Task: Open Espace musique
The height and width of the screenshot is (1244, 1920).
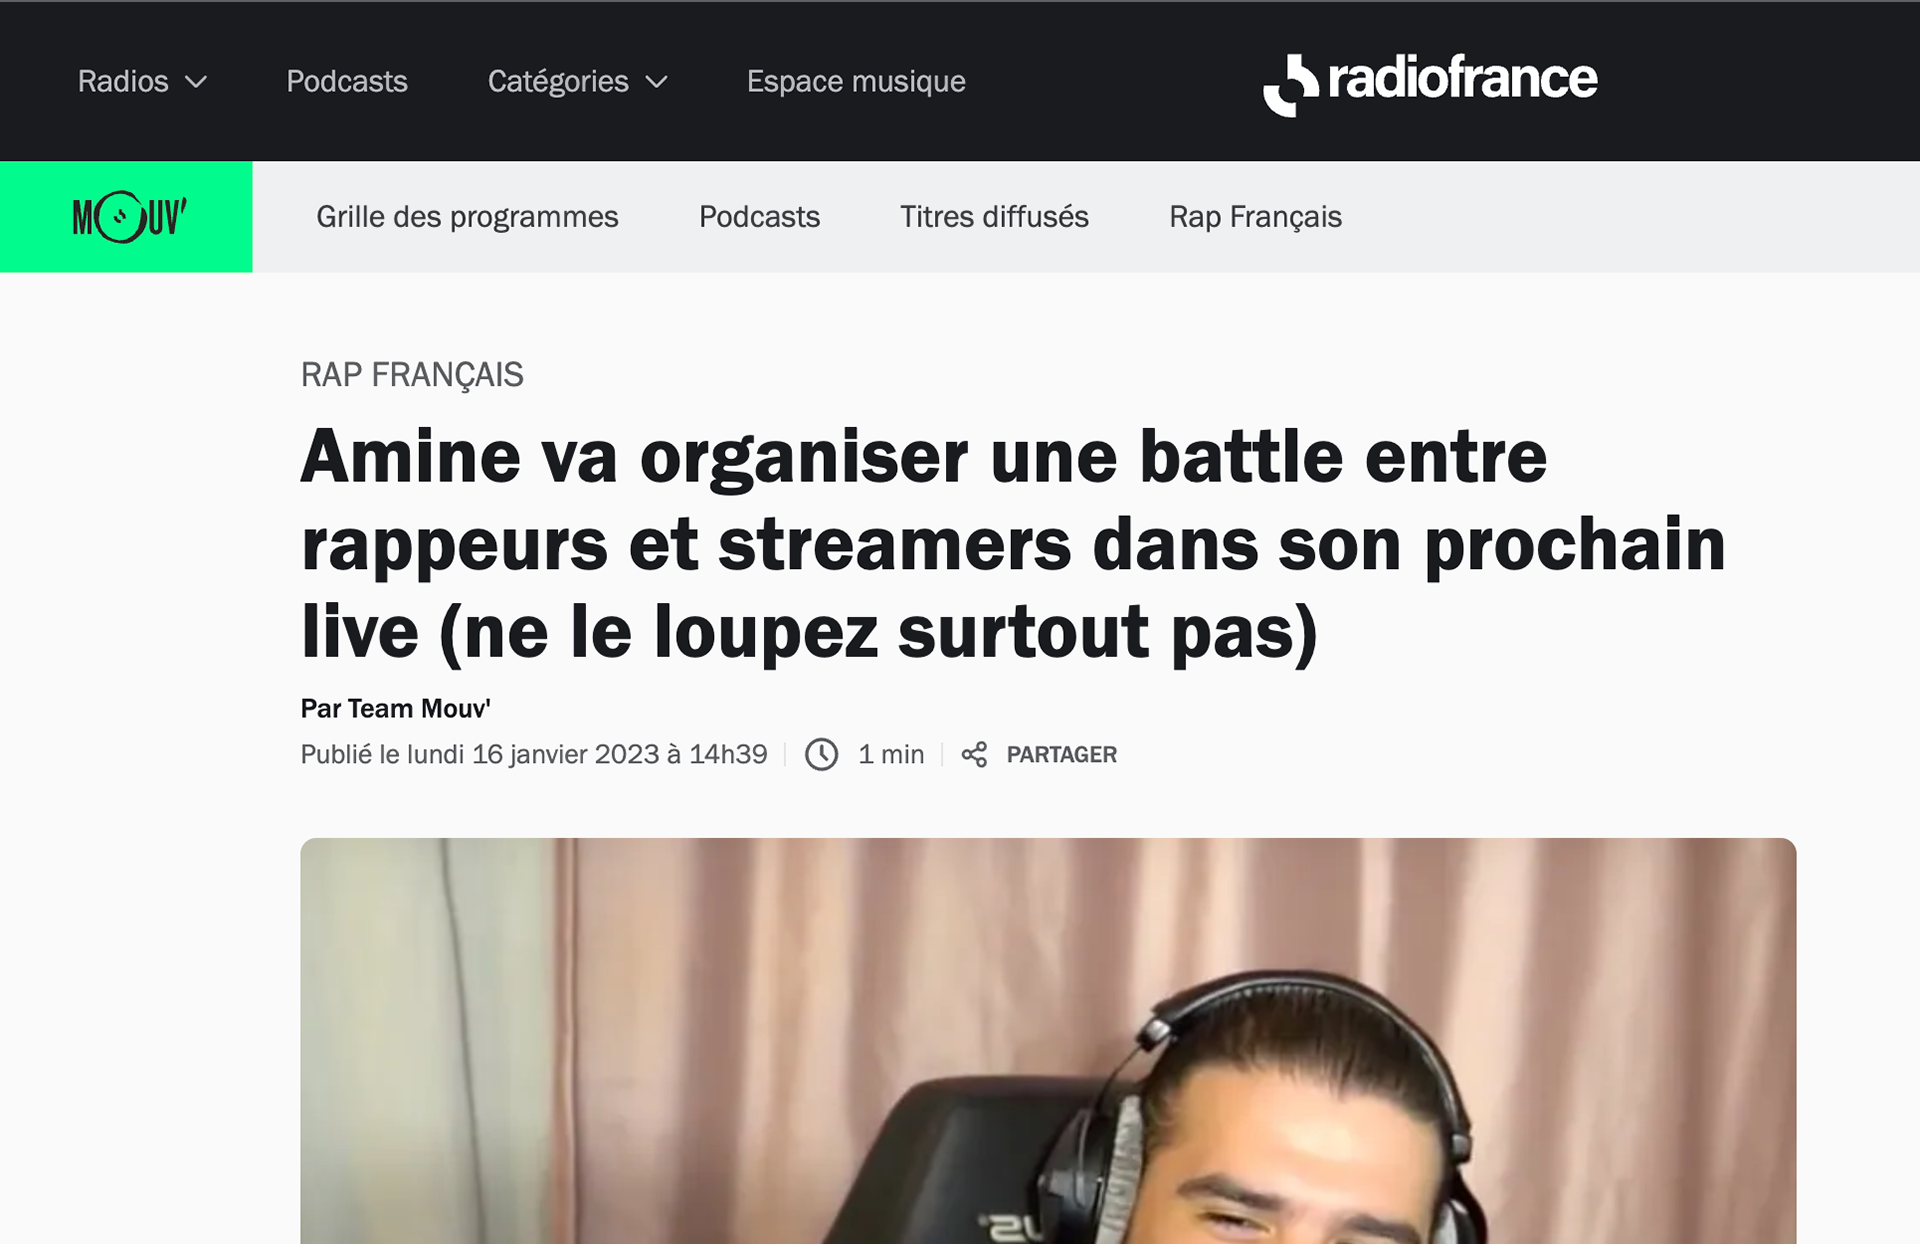Action: pos(856,81)
